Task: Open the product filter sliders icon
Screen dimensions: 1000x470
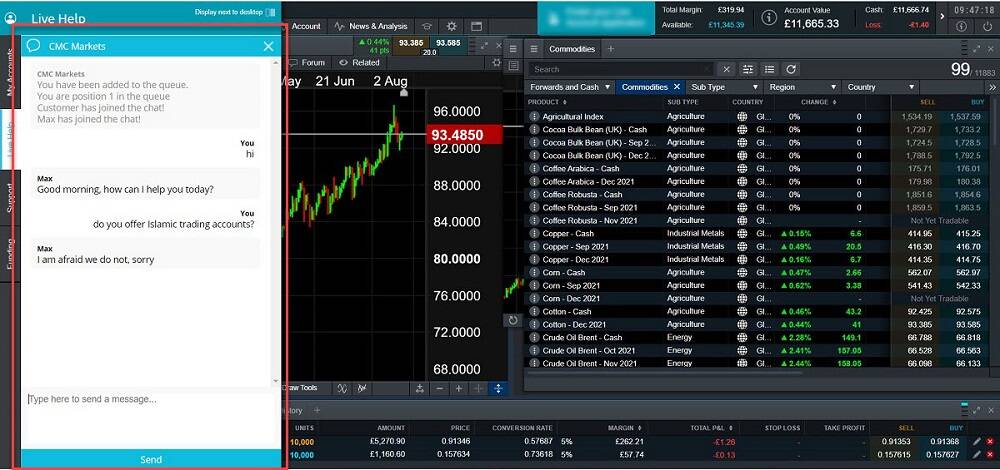Action: 747,69
